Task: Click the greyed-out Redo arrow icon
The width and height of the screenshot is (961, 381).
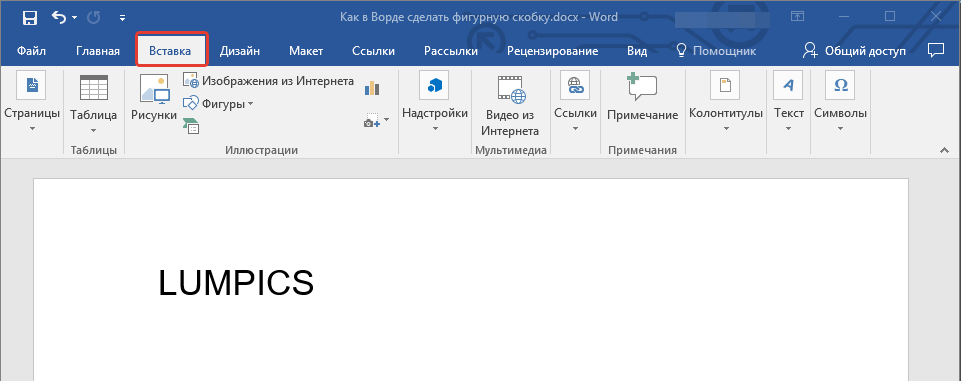Action: (x=94, y=18)
